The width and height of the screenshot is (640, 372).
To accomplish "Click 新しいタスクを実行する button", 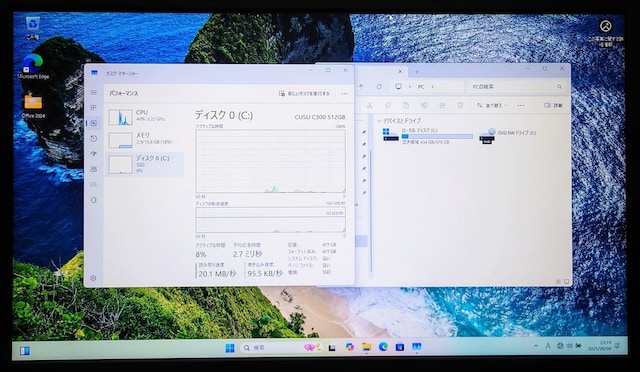I will 304,94.
